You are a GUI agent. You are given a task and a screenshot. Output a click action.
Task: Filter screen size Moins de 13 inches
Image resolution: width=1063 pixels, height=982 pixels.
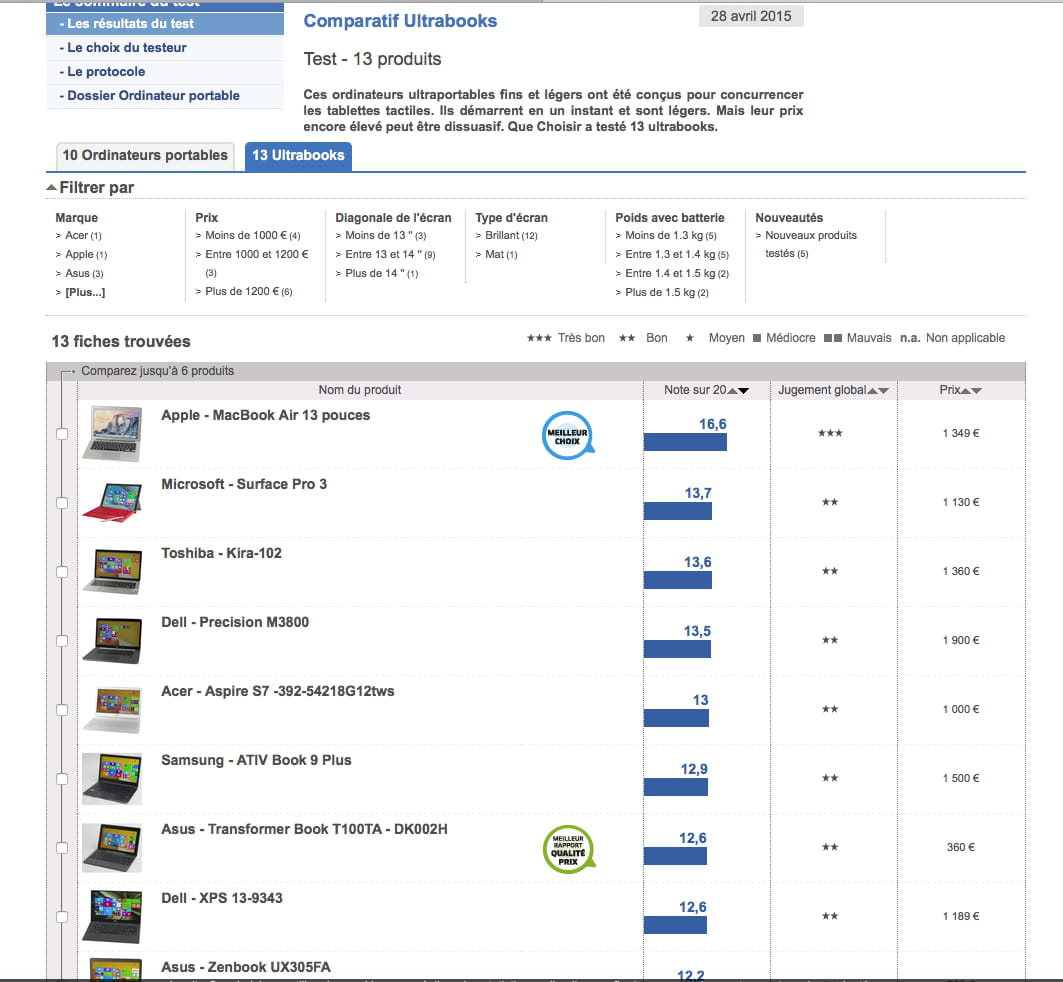[x=385, y=236]
